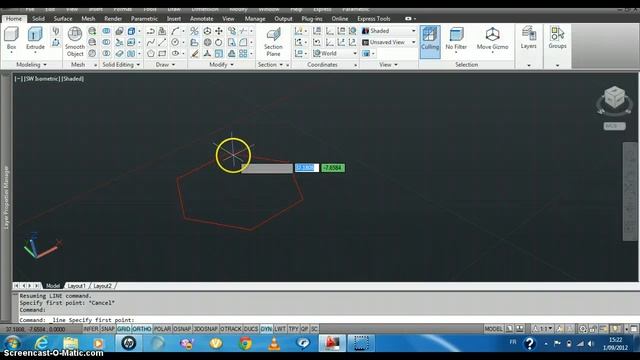Switch to the Annotate ribbon tab
This screenshot has width=640, height=360.
click(x=202, y=19)
